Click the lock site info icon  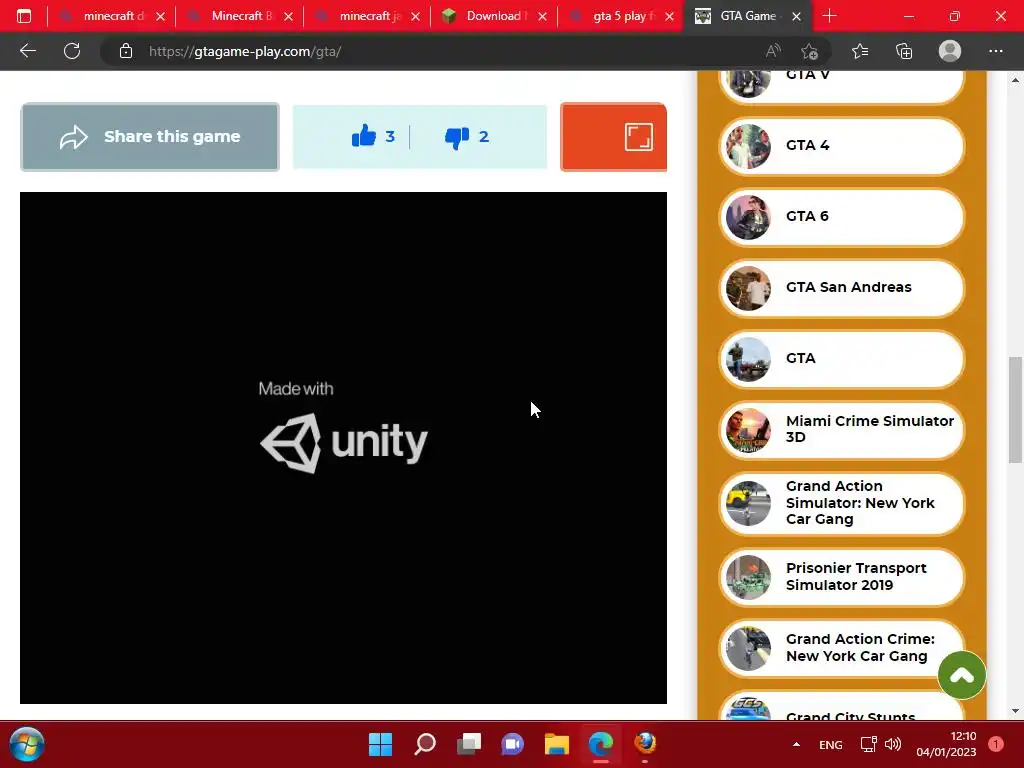tap(126, 51)
